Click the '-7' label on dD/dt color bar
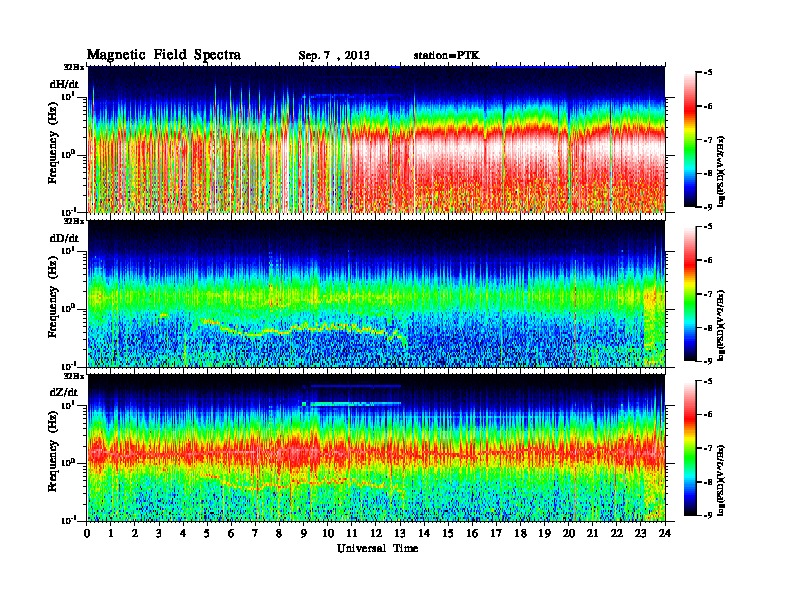792x612 pixels. (708, 294)
